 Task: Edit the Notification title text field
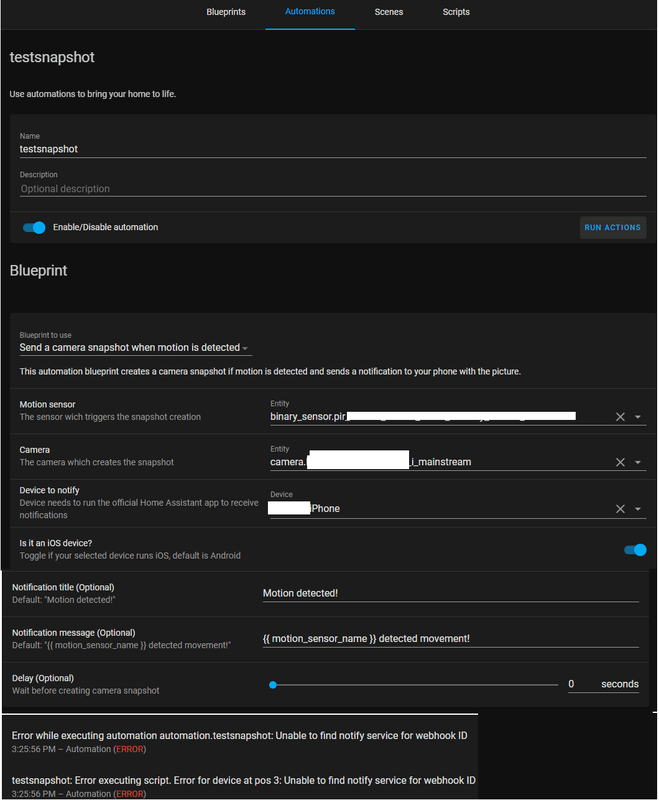click(x=450, y=593)
